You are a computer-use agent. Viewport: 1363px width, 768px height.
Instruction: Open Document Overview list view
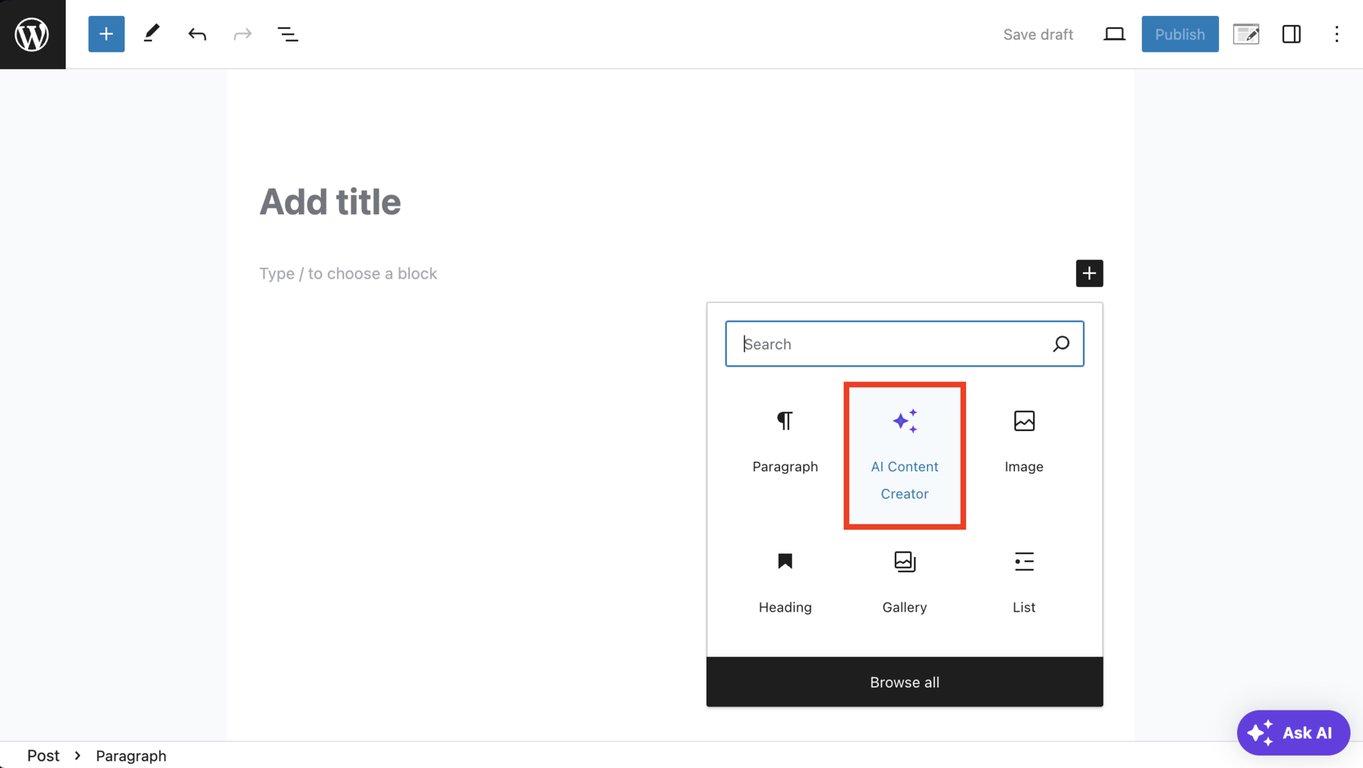click(287, 33)
